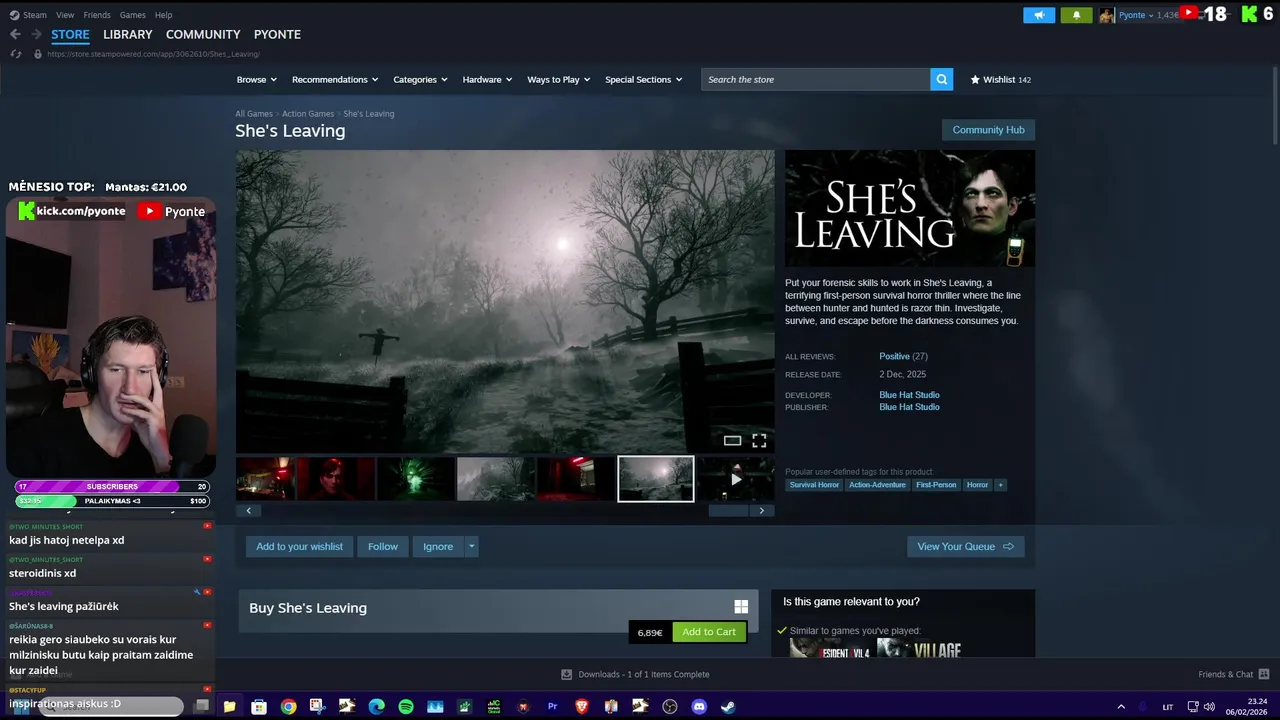
Task: Enter fullscreen on the screenshot viewer
Action: click(759, 441)
